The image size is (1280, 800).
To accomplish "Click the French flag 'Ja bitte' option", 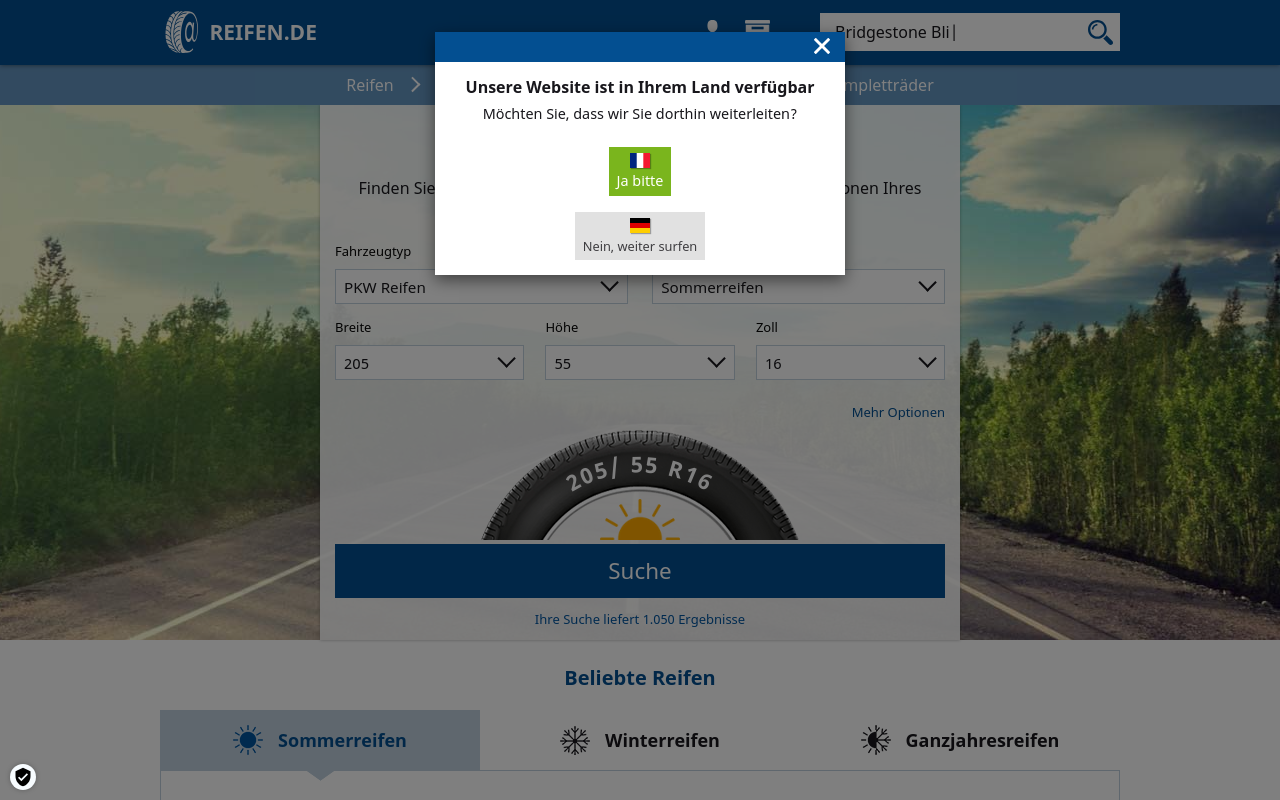I will (640, 171).
